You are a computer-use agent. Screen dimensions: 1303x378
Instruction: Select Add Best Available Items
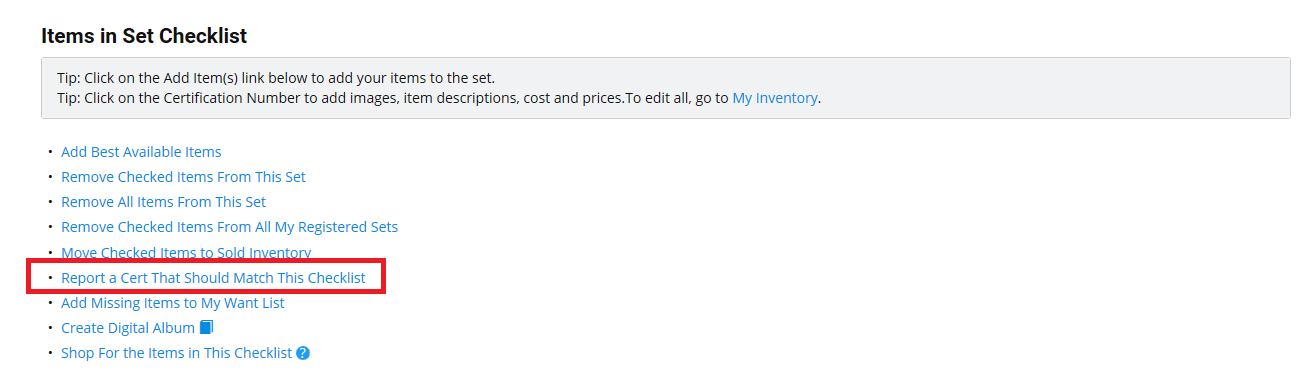[141, 152]
